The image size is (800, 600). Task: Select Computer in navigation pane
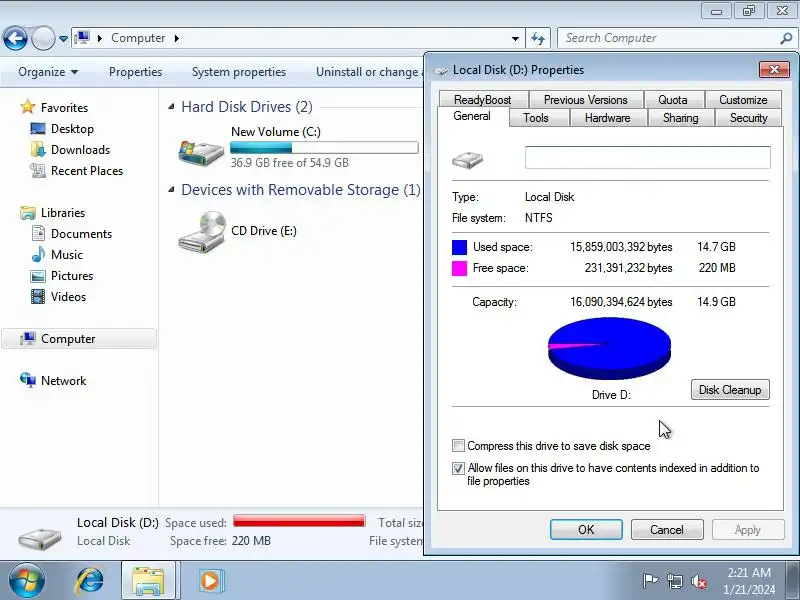click(x=79, y=339)
